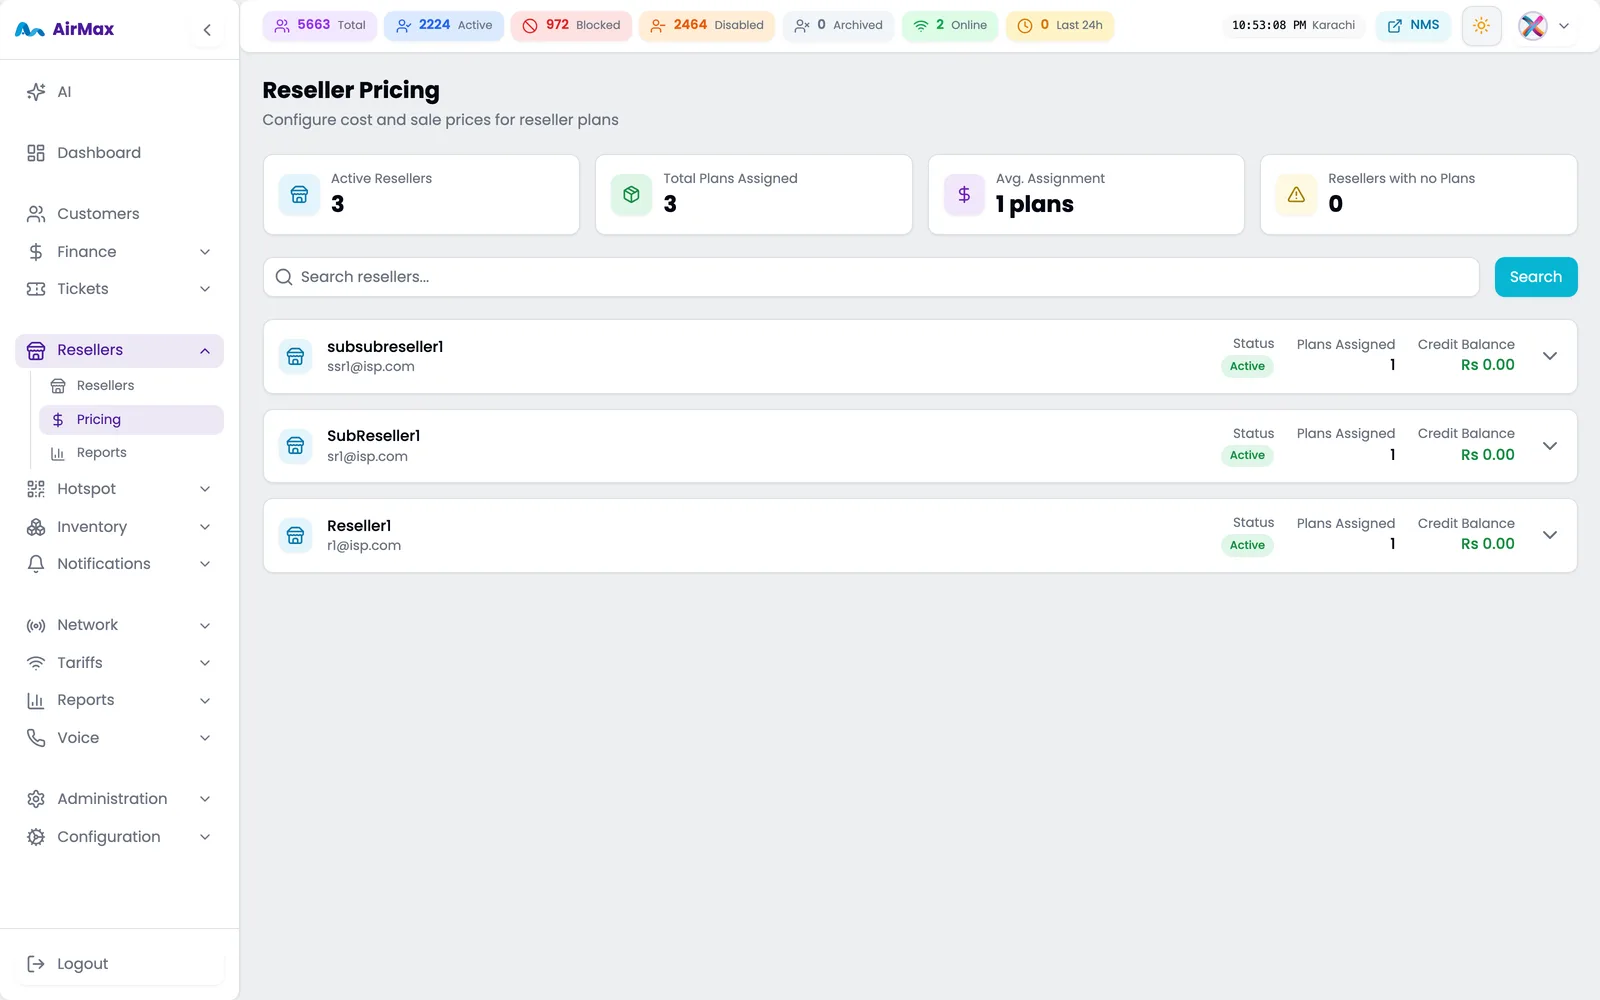1600x1000 pixels.
Task: Expand the Configuration menu chevron
Action: [205, 837]
